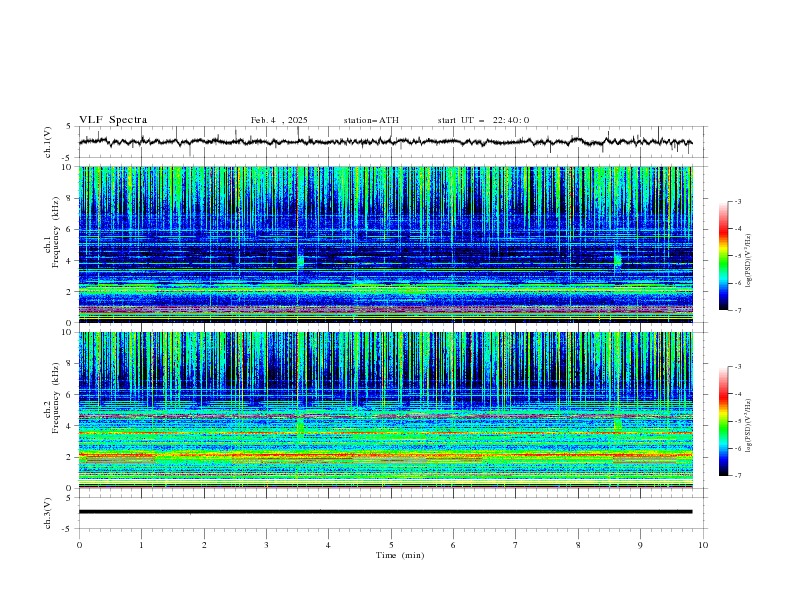Click the ch.2 spectrogram color scale bar
This screenshot has width=792, height=612.
[x=724, y=421]
